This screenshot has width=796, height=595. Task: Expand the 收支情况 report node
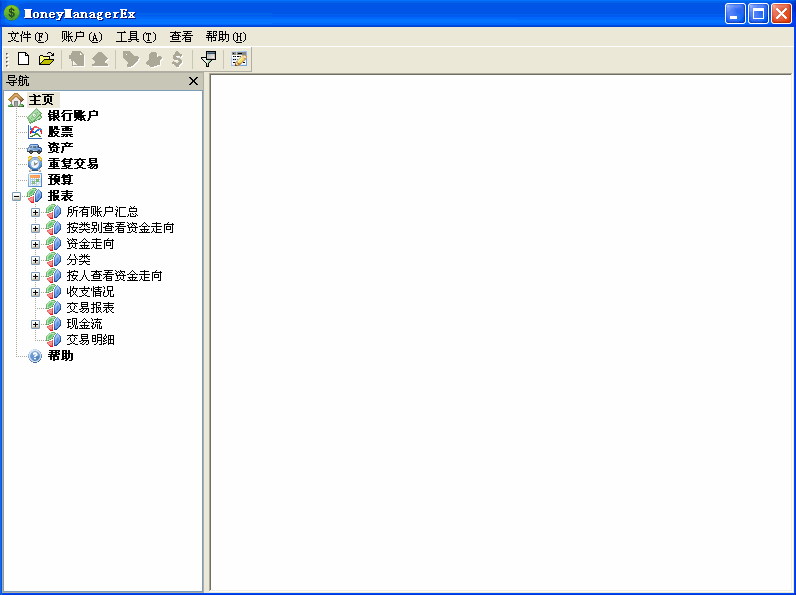pyautogui.click(x=35, y=292)
